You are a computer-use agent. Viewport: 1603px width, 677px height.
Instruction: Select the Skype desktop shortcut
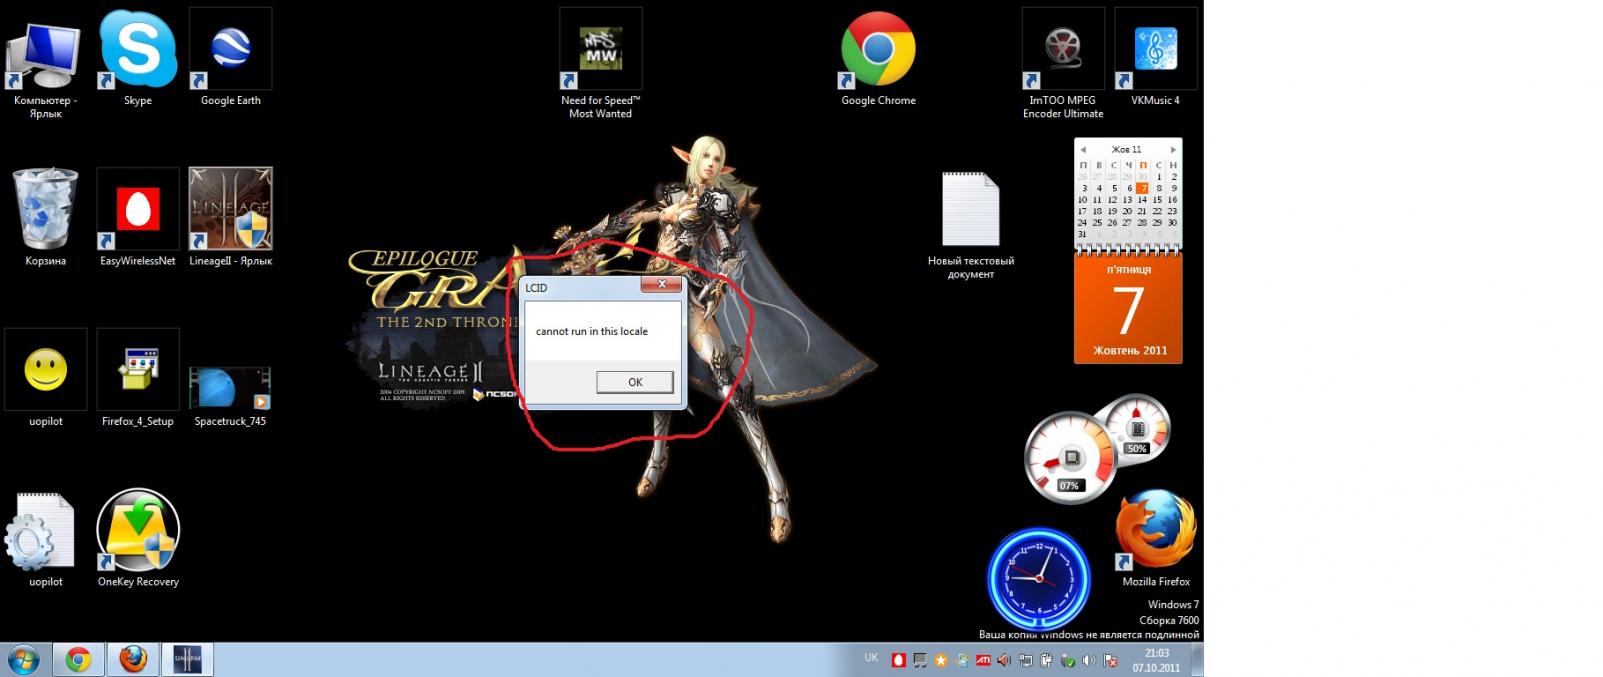[138, 58]
